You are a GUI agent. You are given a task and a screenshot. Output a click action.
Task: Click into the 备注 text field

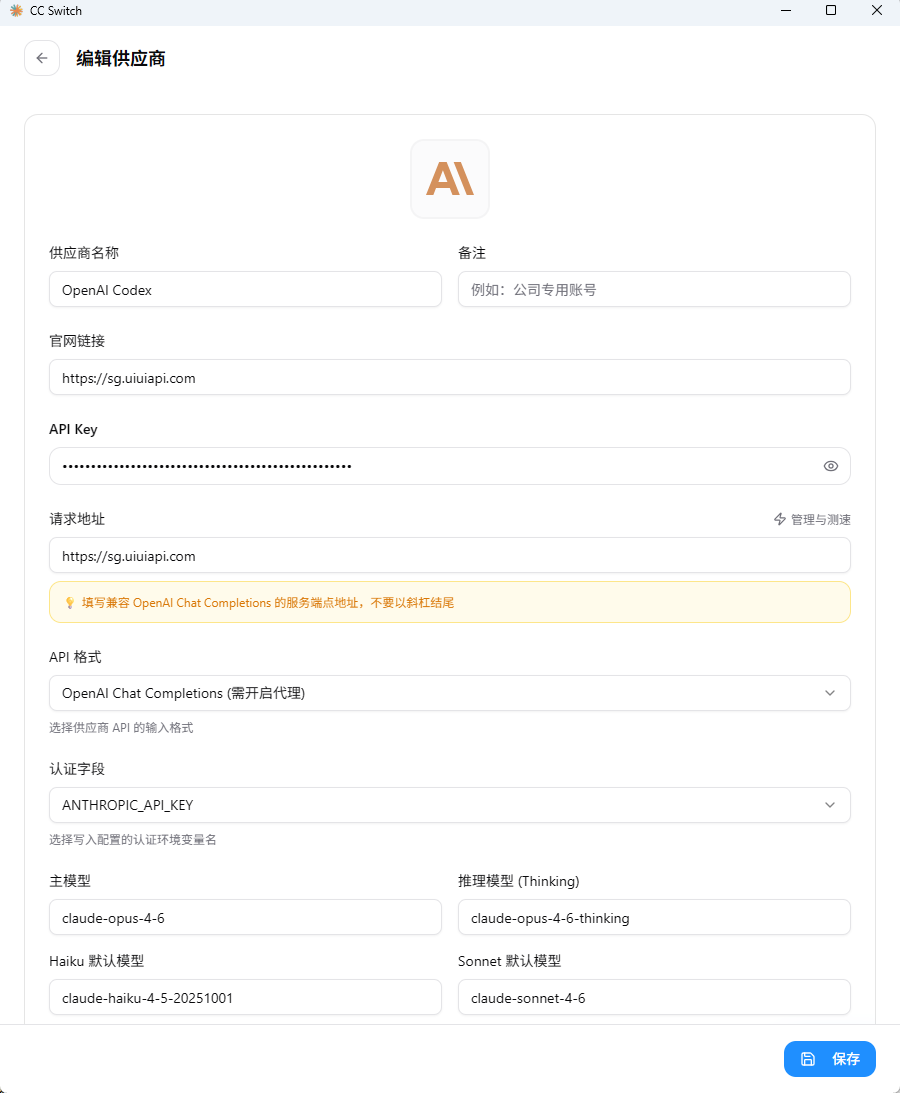tap(654, 290)
